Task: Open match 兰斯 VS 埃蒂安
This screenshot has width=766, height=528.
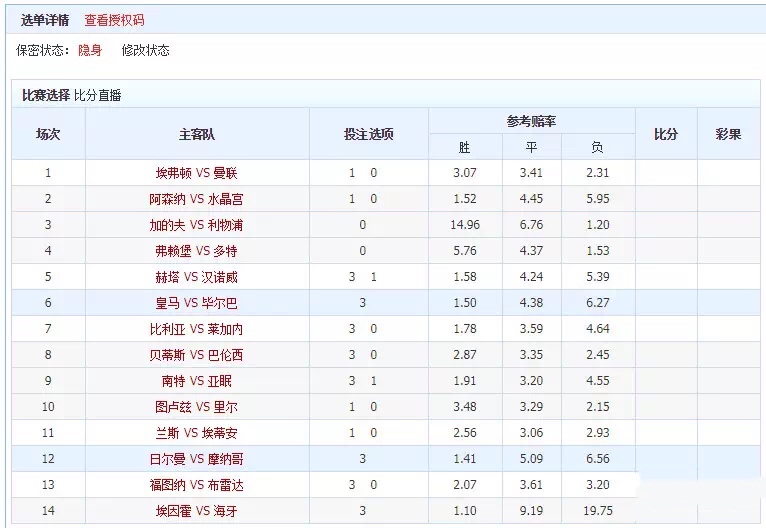Action: click(x=196, y=433)
